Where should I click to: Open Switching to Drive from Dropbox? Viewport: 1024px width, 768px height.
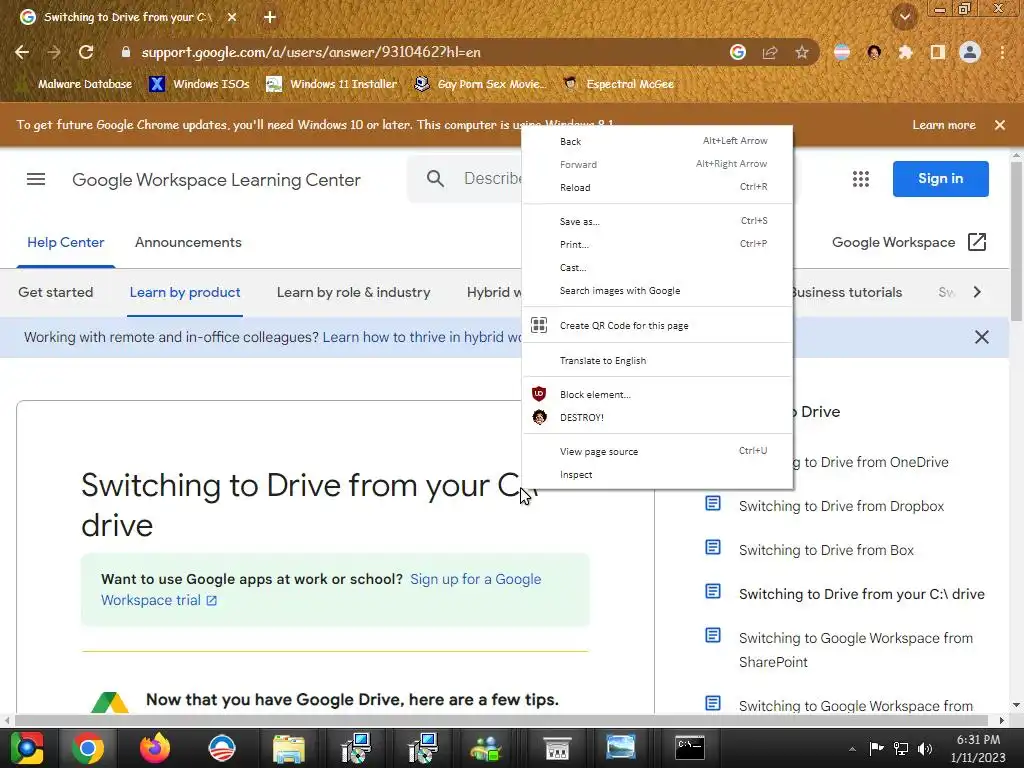pos(841,506)
